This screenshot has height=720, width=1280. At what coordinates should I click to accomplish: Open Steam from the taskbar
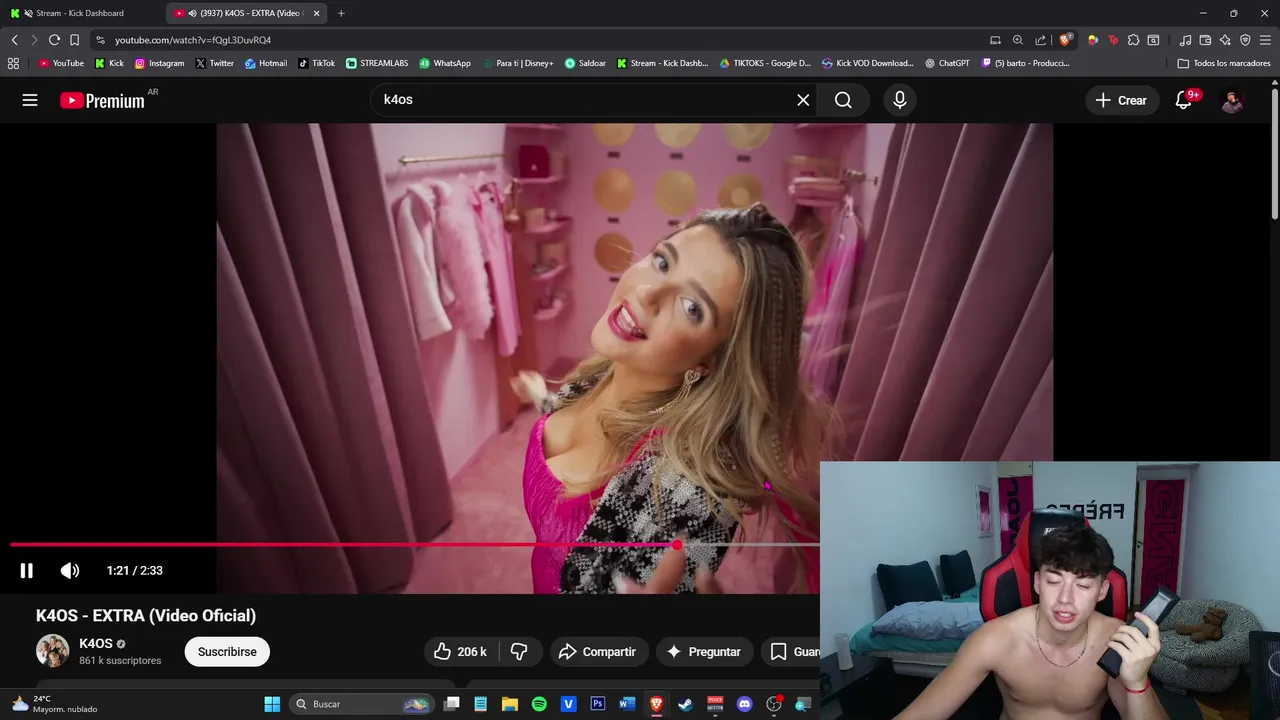pyautogui.click(x=686, y=704)
